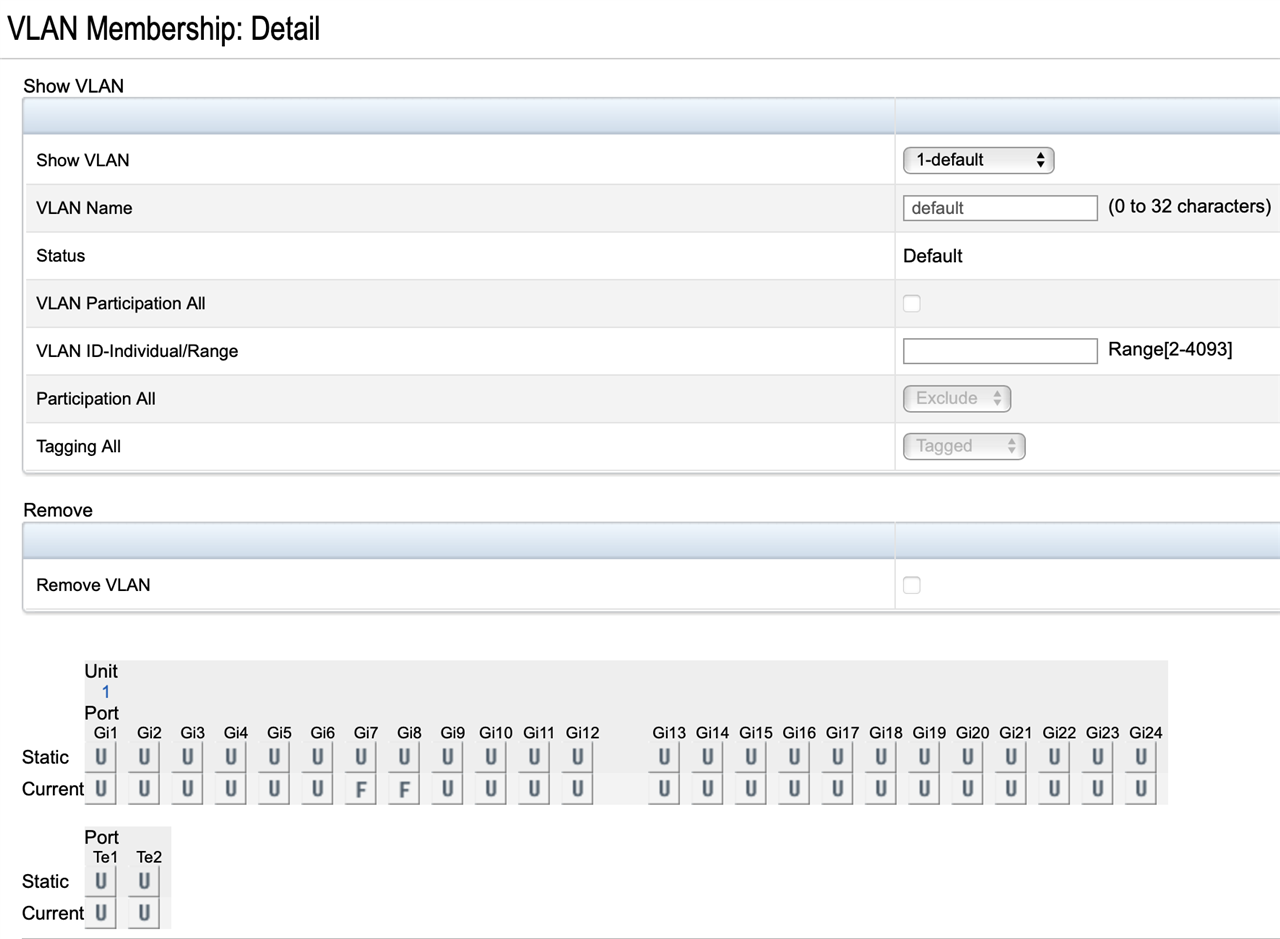Click the Current U status for port Te1
Image resolution: width=1280 pixels, height=939 pixels.
click(x=100, y=913)
